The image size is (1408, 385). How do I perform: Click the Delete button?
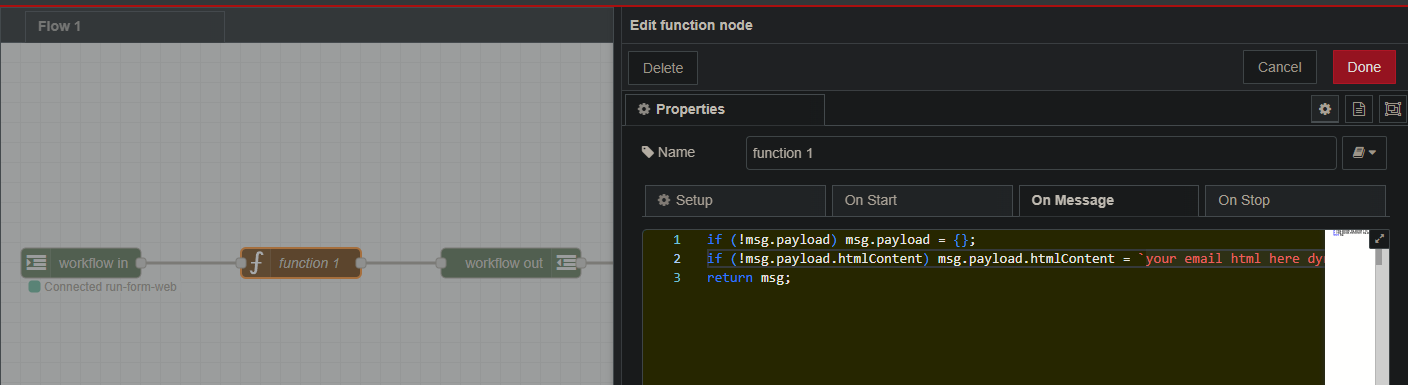coord(663,68)
